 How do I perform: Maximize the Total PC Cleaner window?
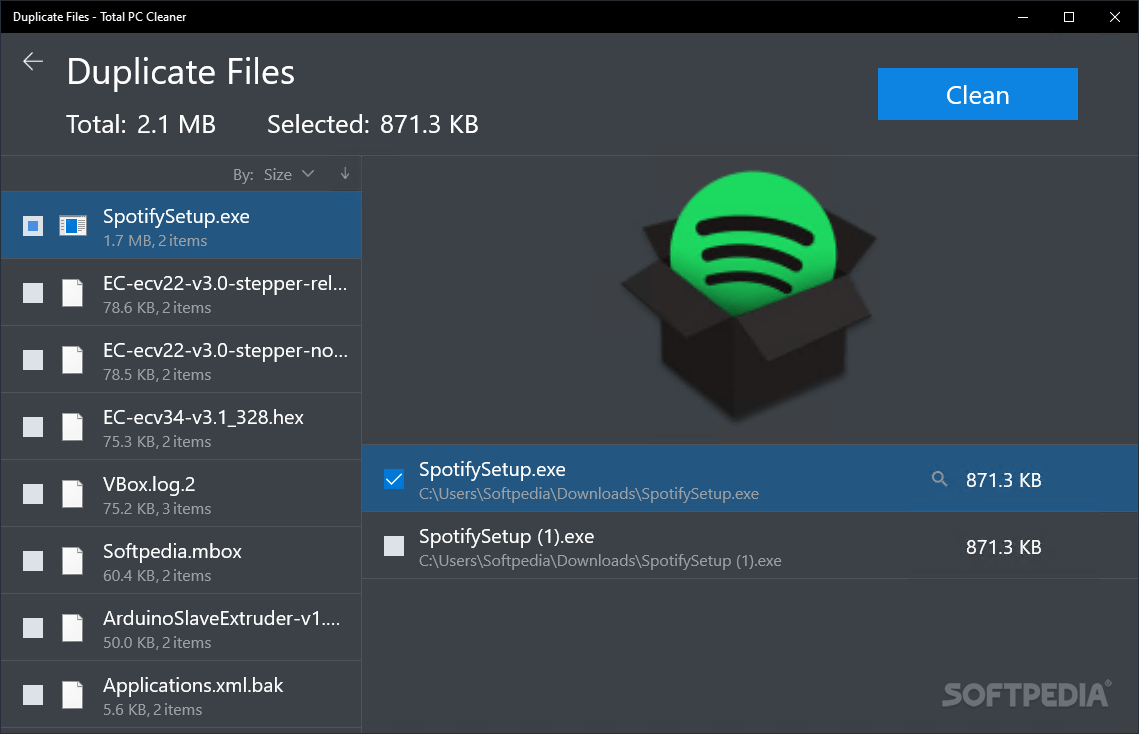pos(1069,17)
